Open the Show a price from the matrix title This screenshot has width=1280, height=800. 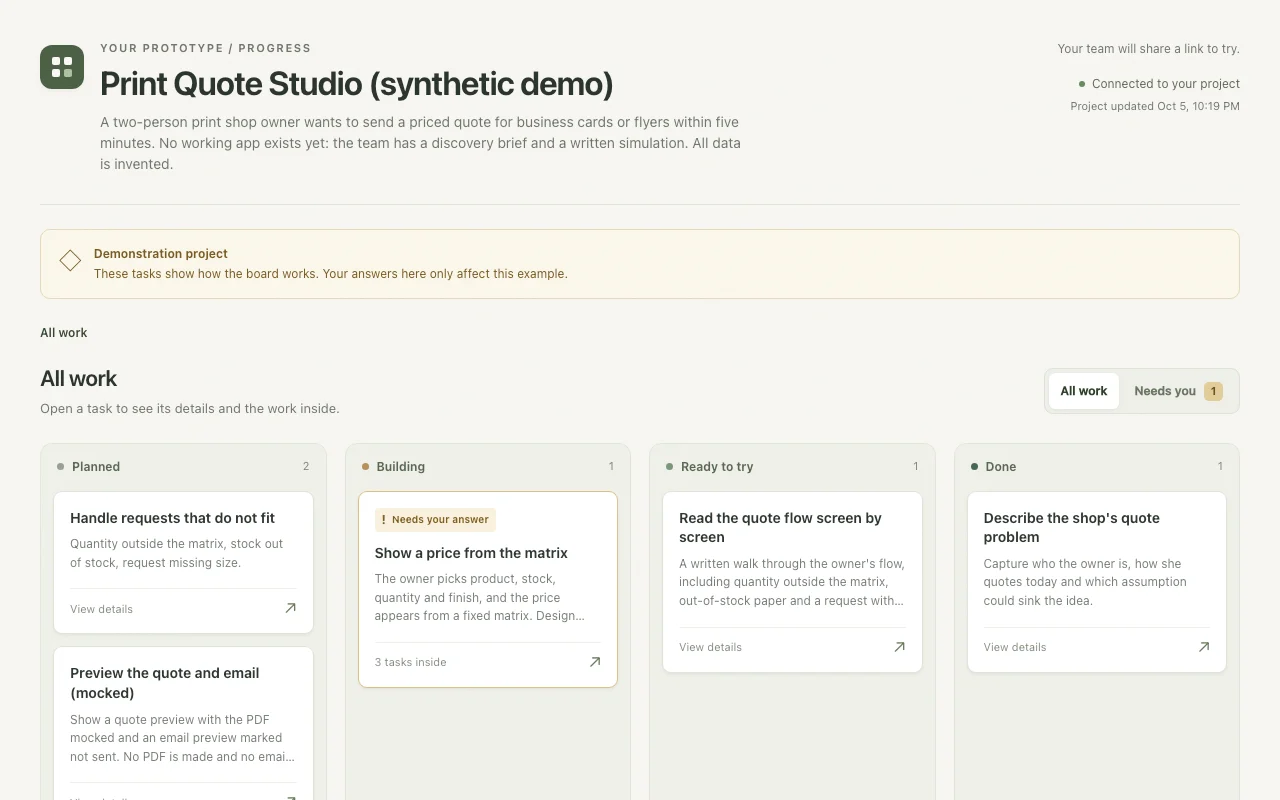pos(471,553)
